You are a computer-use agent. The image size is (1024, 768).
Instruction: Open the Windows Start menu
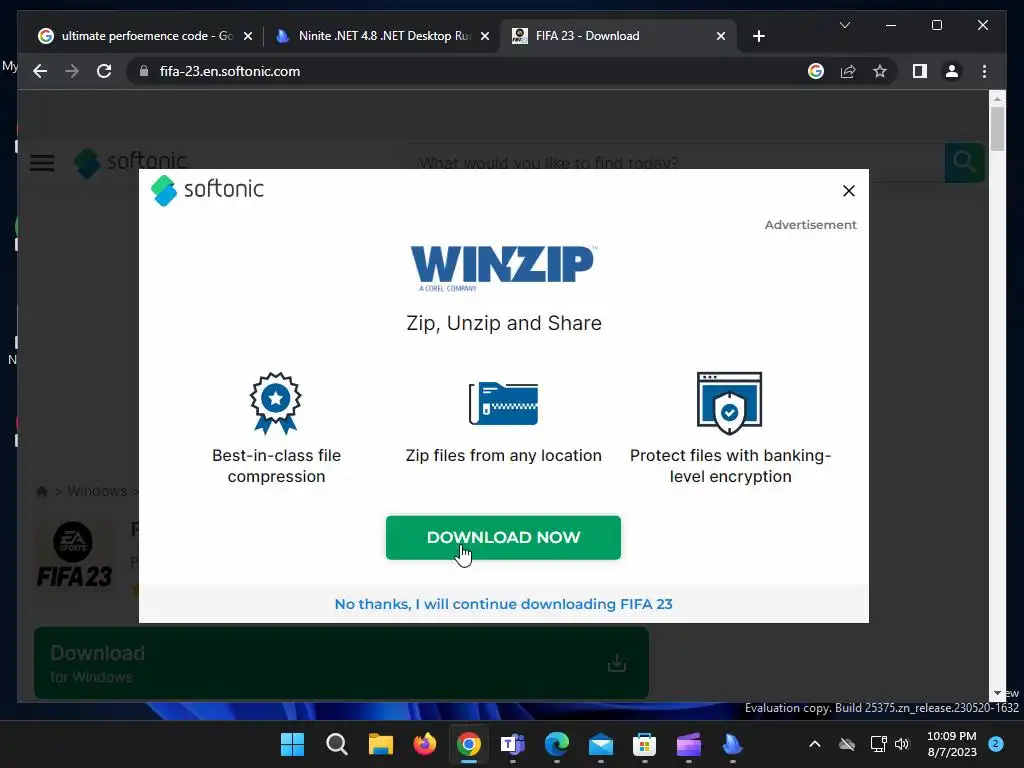point(292,744)
